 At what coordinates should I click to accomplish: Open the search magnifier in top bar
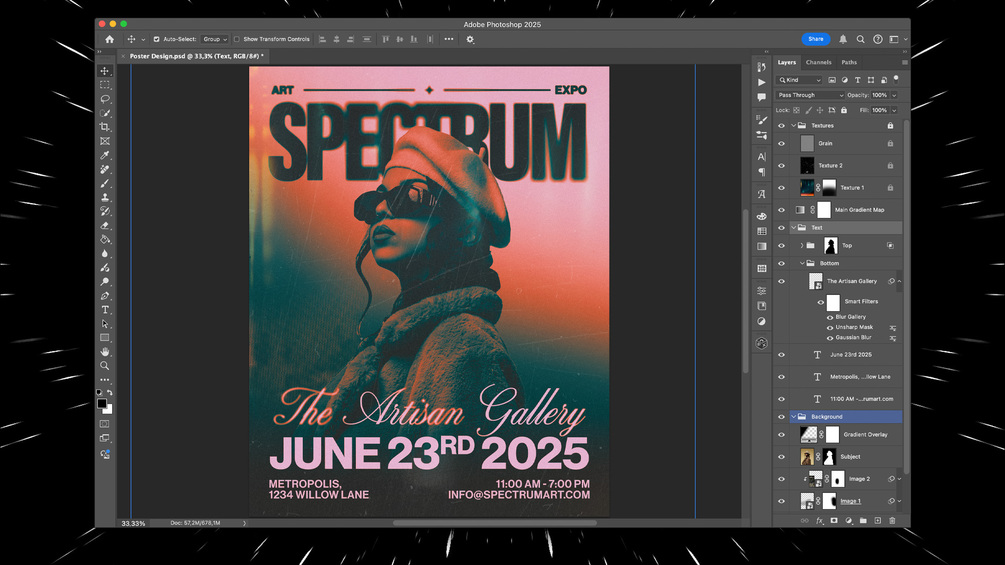coord(860,39)
